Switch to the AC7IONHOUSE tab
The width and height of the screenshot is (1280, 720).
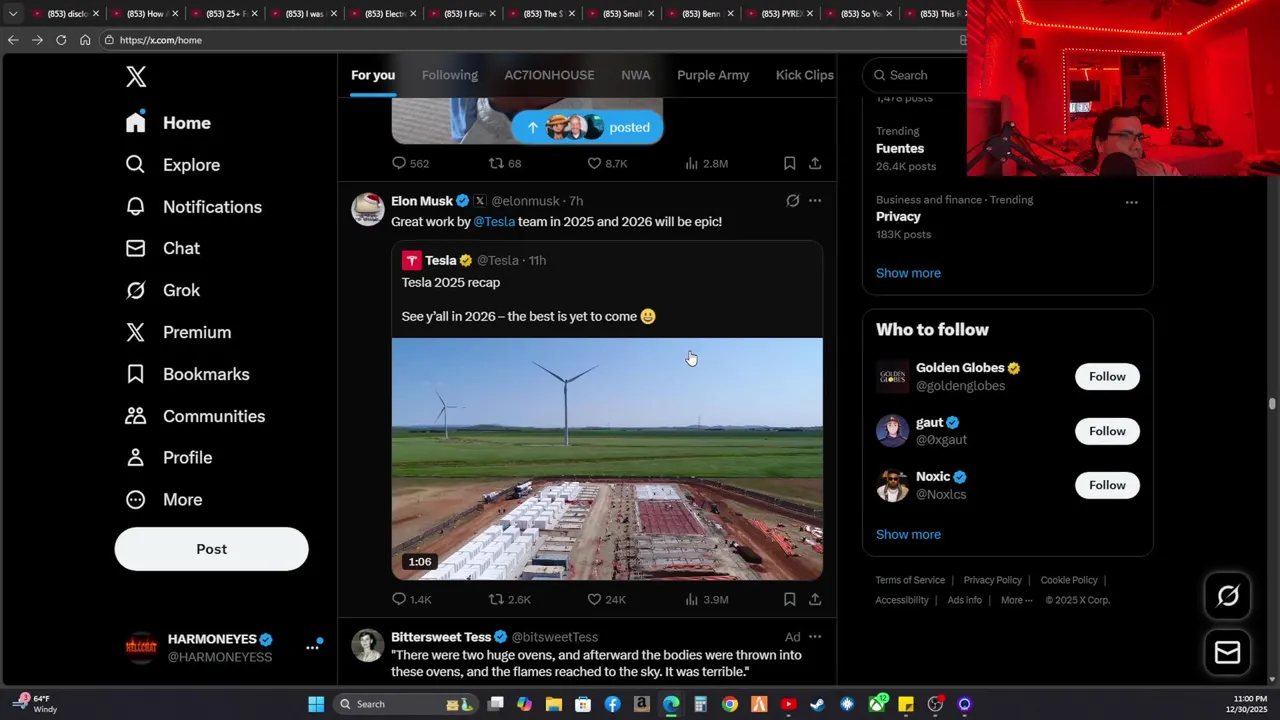pyautogui.click(x=549, y=75)
